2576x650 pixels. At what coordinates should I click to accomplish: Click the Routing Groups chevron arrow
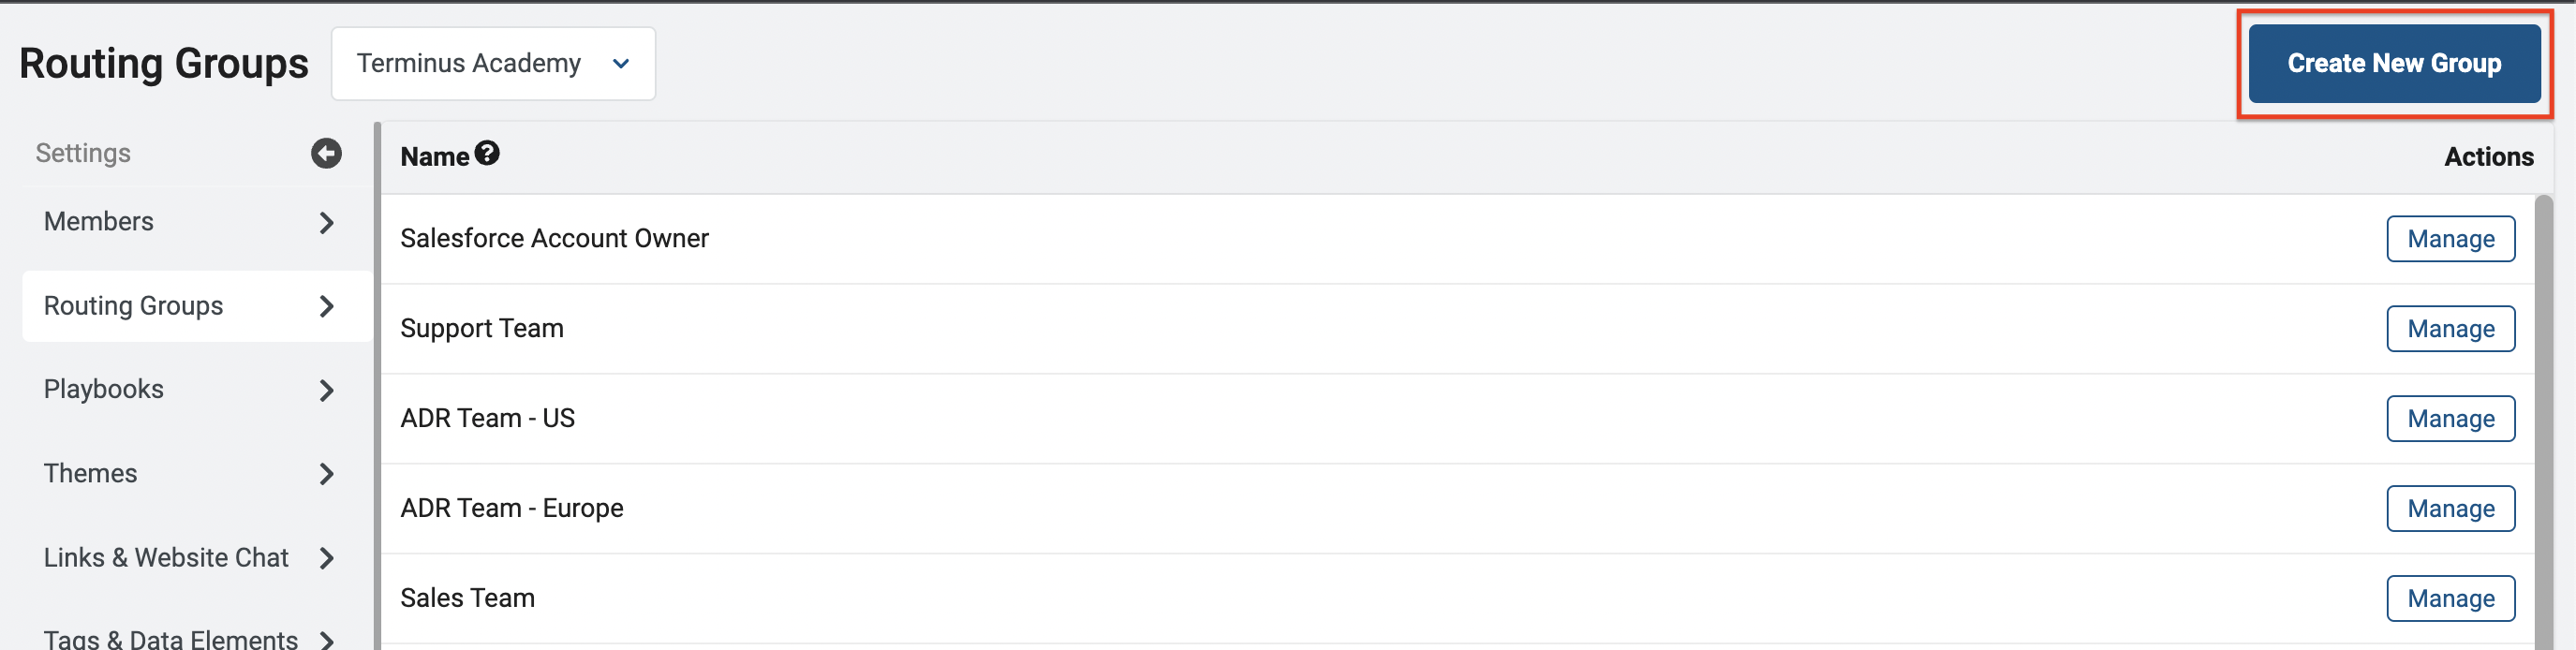pyautogui.click(x=327, y=306)
